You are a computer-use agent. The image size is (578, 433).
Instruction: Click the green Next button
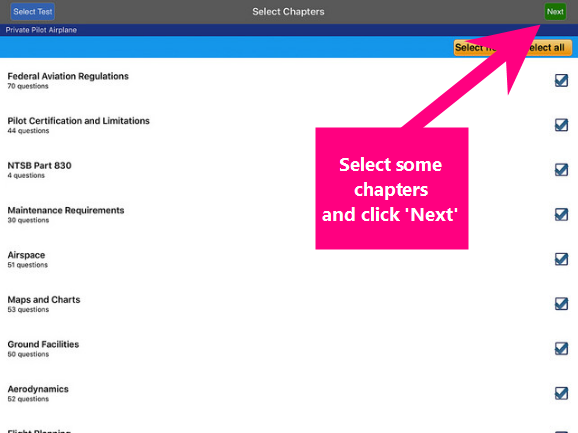[555, 12]
